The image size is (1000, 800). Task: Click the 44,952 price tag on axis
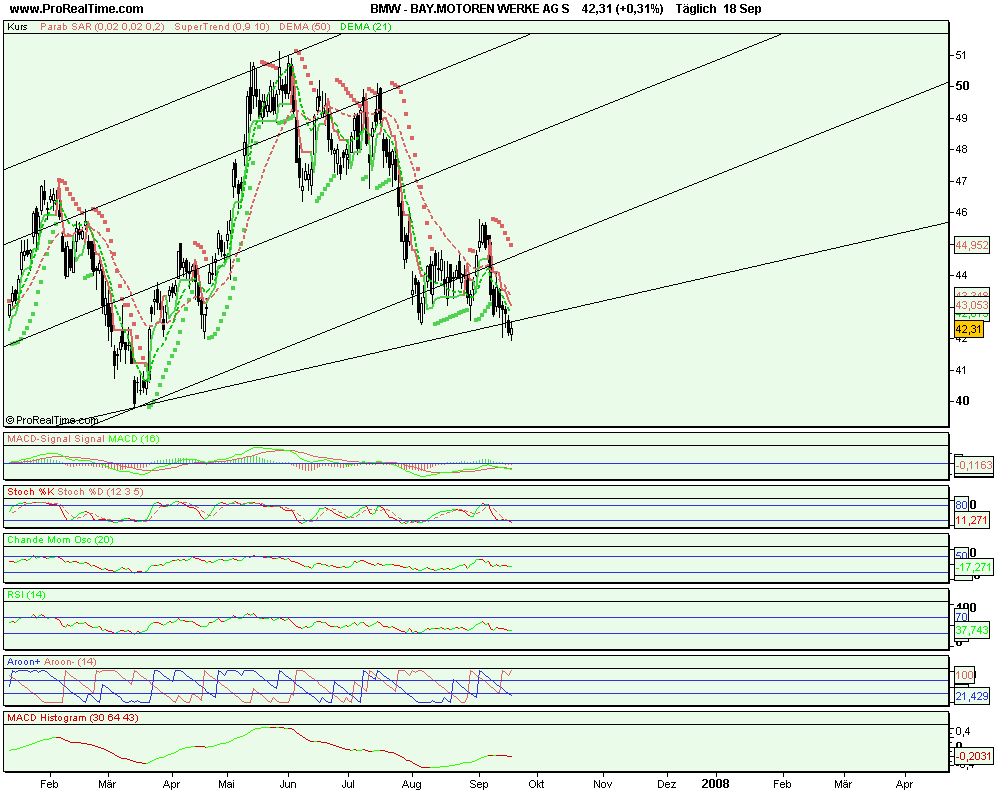click(971, 245)
